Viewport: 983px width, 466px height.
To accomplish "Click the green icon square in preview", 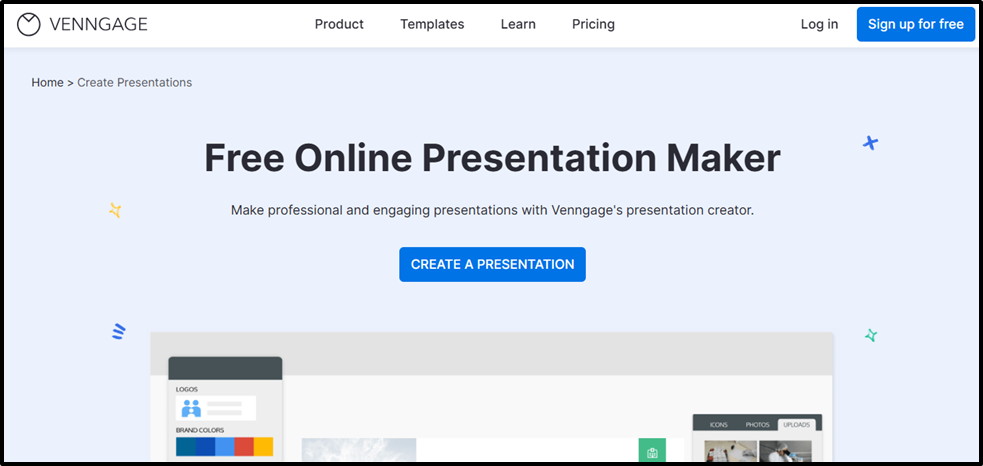I will [x=652, y=451].
